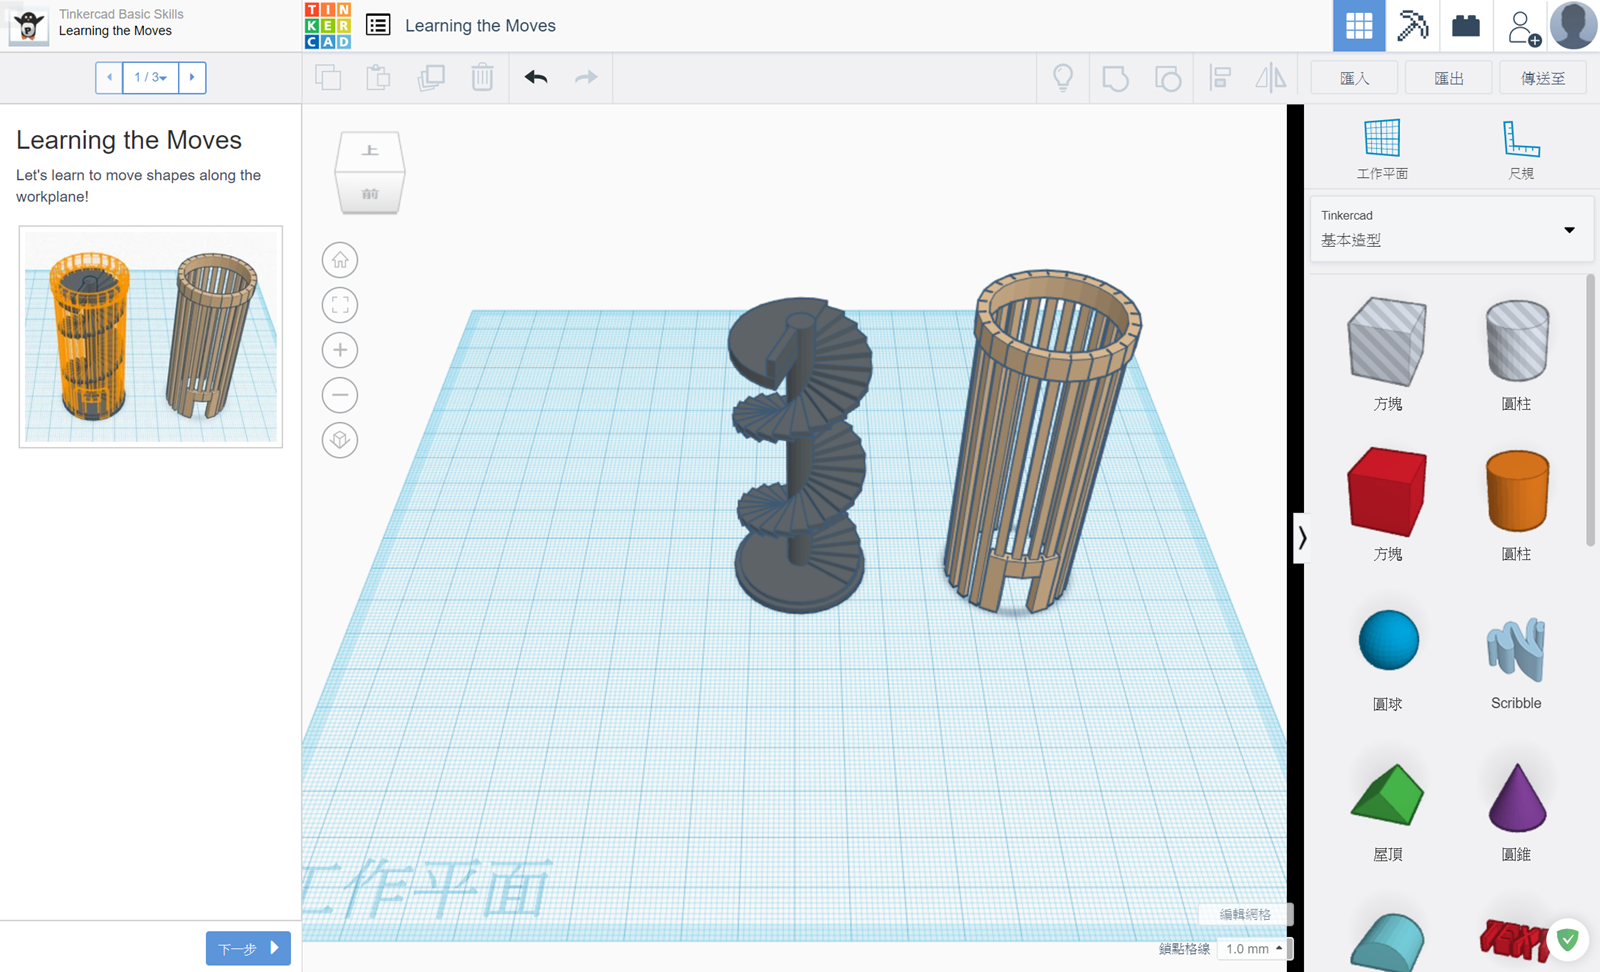The width and height of the screenshot is (1600, 972).
Task: Switch to blocks view with brick icon
Action: 1465,26
